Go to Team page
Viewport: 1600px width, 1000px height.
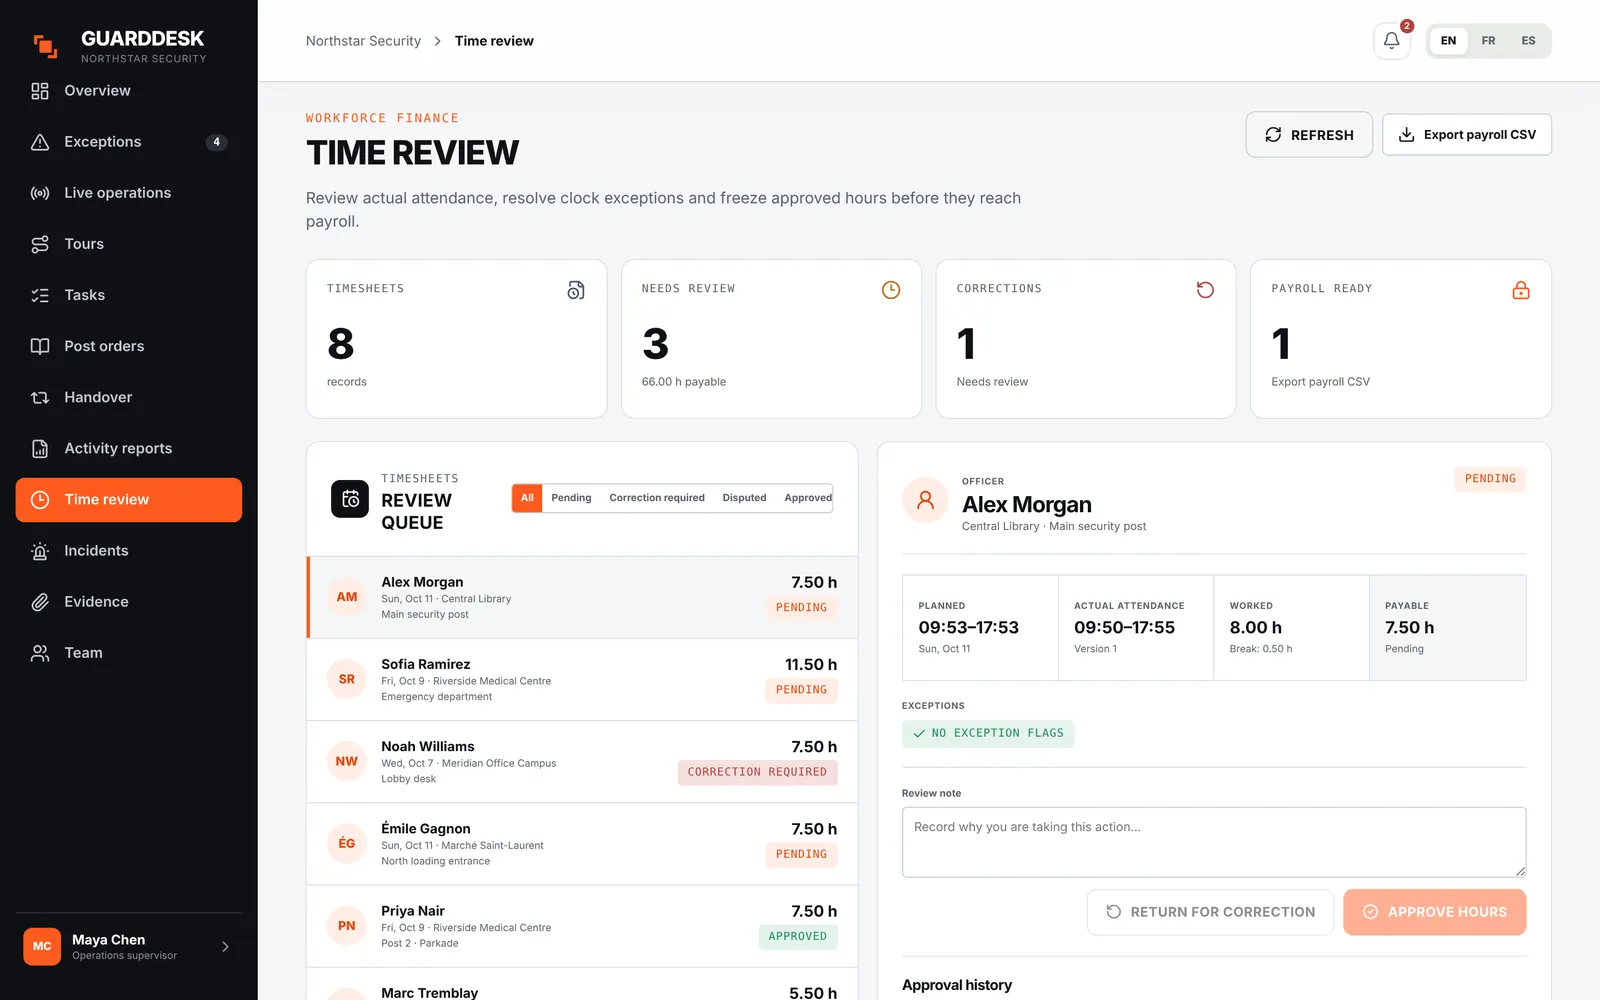(x=129, y=653)
